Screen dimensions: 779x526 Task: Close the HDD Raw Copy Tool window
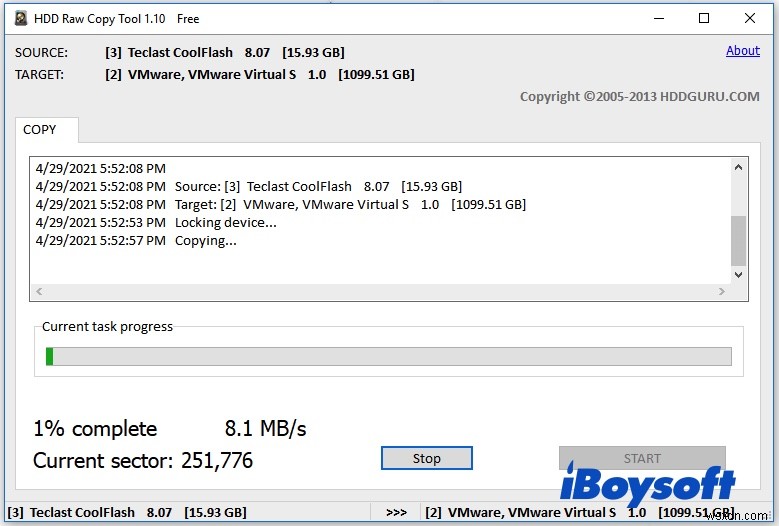pyautogui.click(x=750, y=19)
